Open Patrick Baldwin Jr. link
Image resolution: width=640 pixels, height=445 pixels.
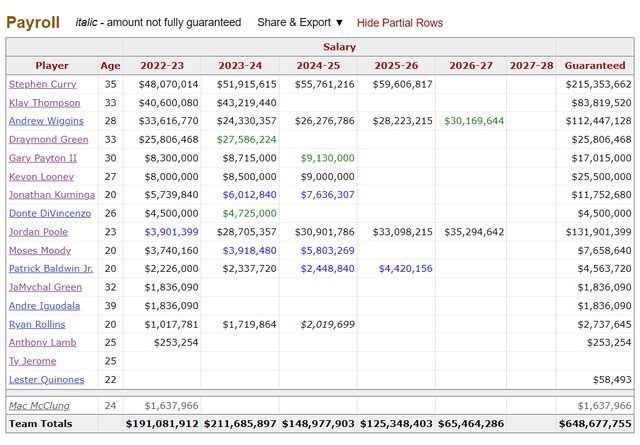pyautogui.click(x=51, y=269)
